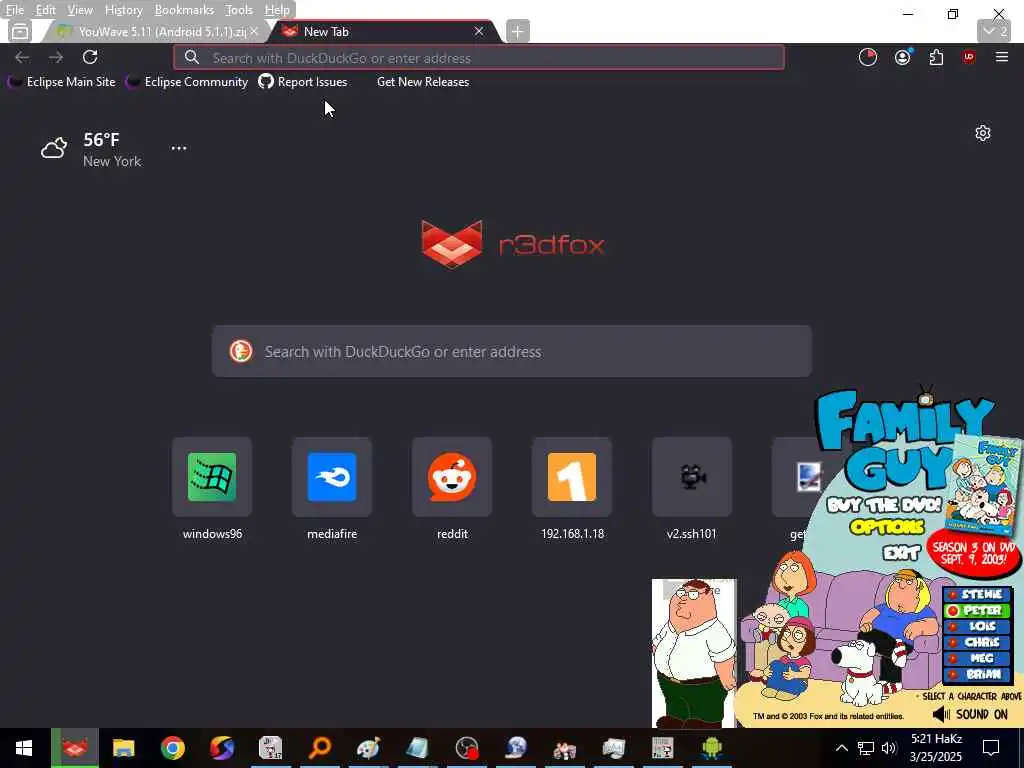The image size is (1024, 768).
Task: Select Stewie character option
Action: pos(977,594)
